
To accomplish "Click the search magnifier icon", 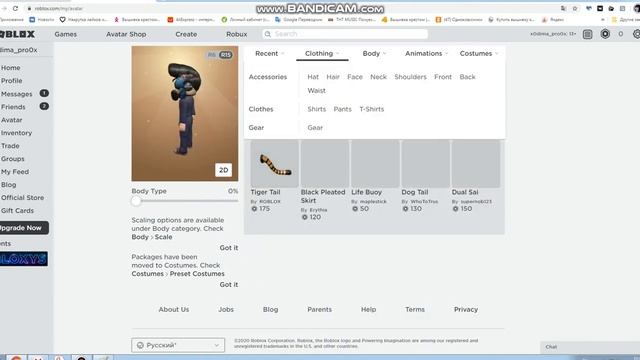I will click(x=268, y=34).
